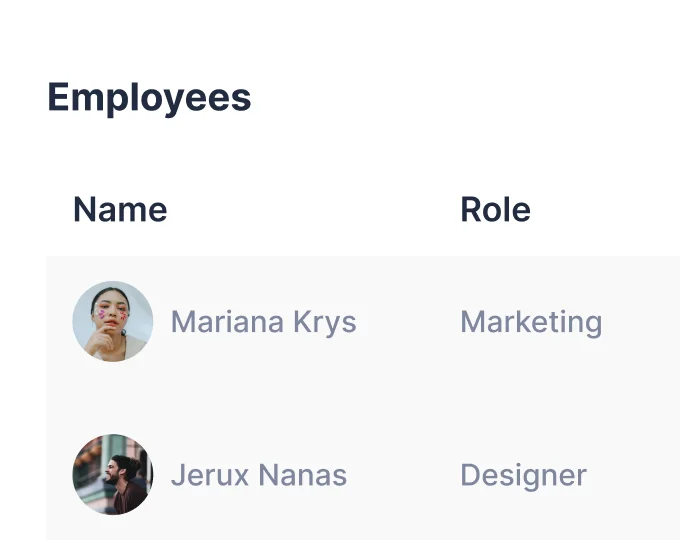Select the Designer role cell
Viewport: 680px width, 540px height.
[x=523, y=476]
